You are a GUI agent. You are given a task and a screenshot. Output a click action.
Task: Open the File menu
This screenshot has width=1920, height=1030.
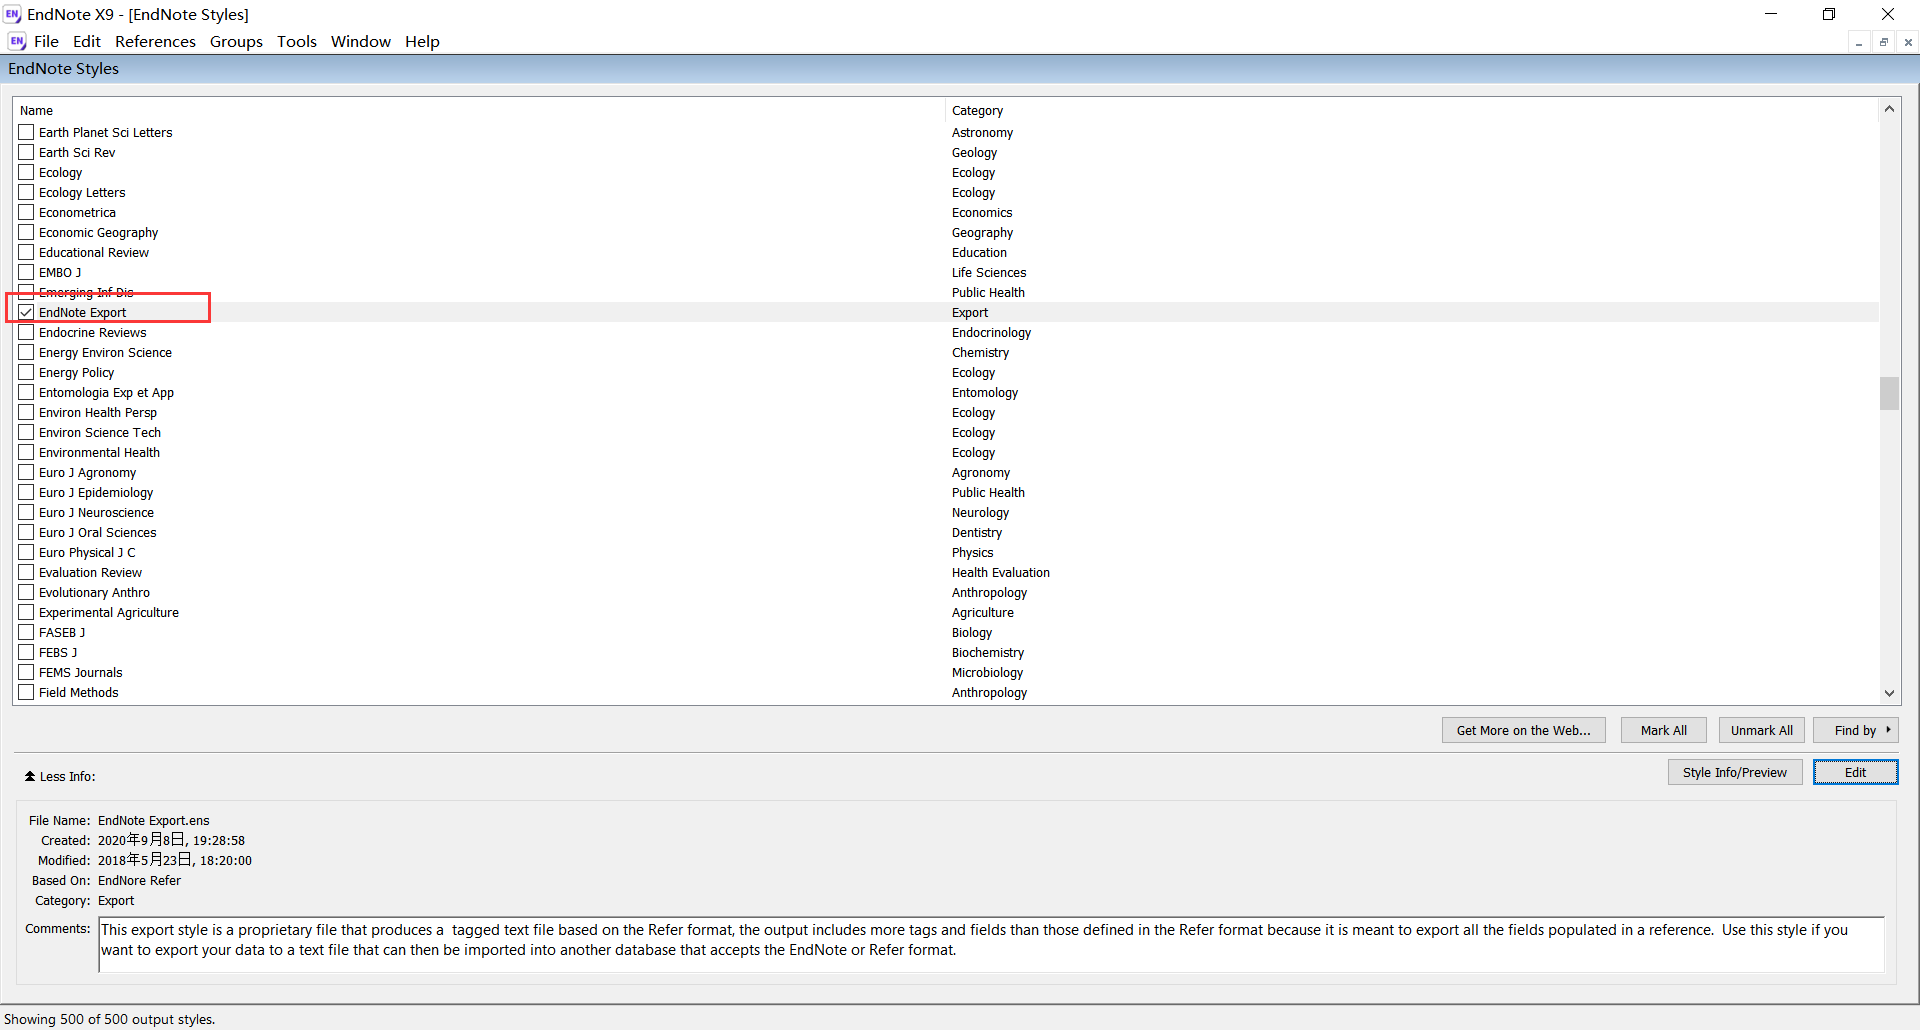pos(46,41)
